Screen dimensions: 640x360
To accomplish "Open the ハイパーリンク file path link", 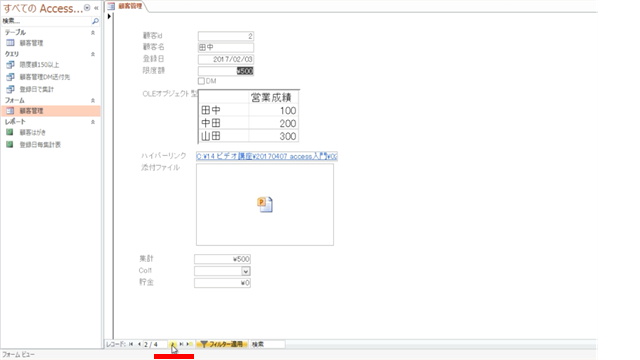I will point(267,156).
